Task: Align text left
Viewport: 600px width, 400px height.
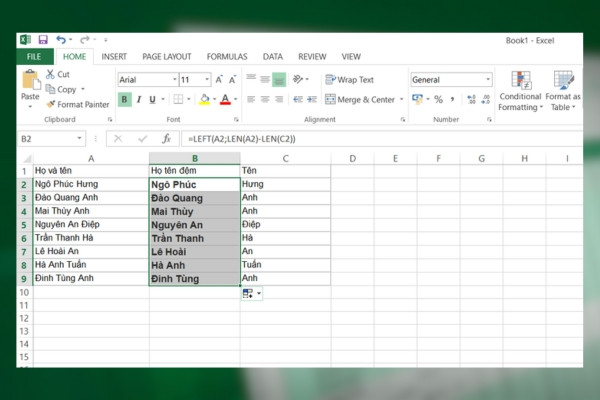Action: (251, 100)
